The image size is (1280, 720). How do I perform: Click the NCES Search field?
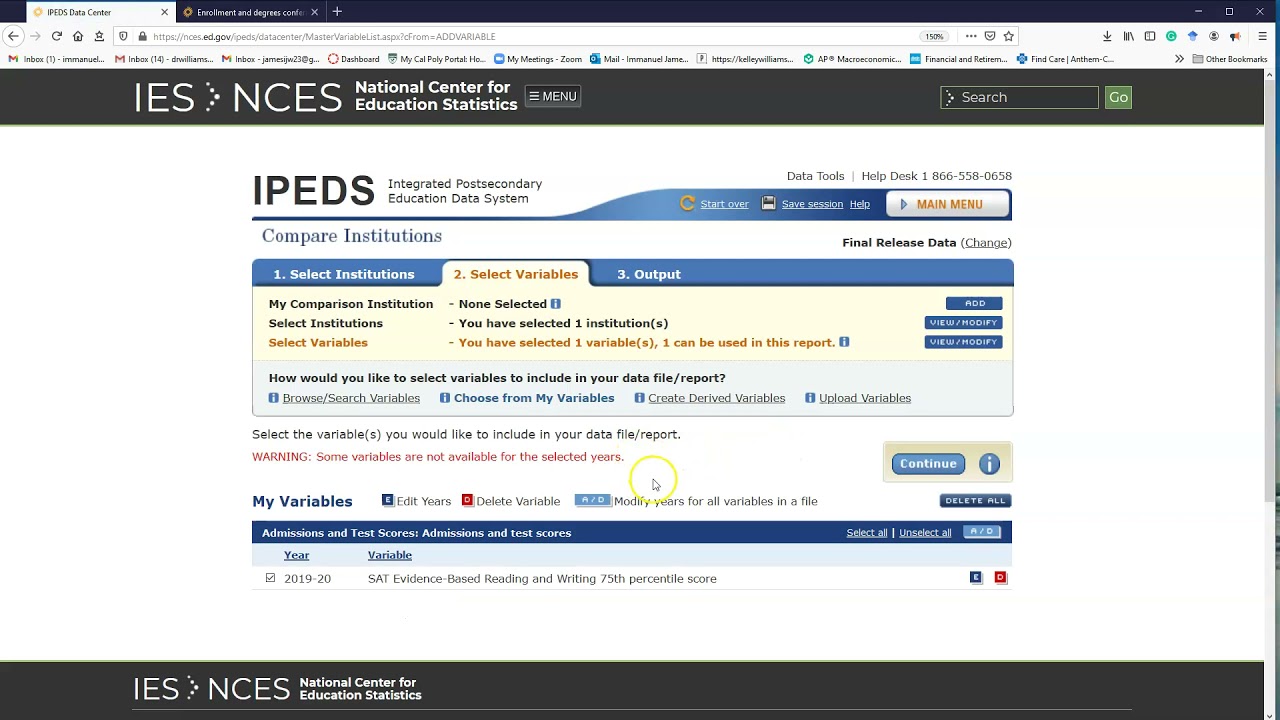pyautogui.click(x=1019, y=97)
